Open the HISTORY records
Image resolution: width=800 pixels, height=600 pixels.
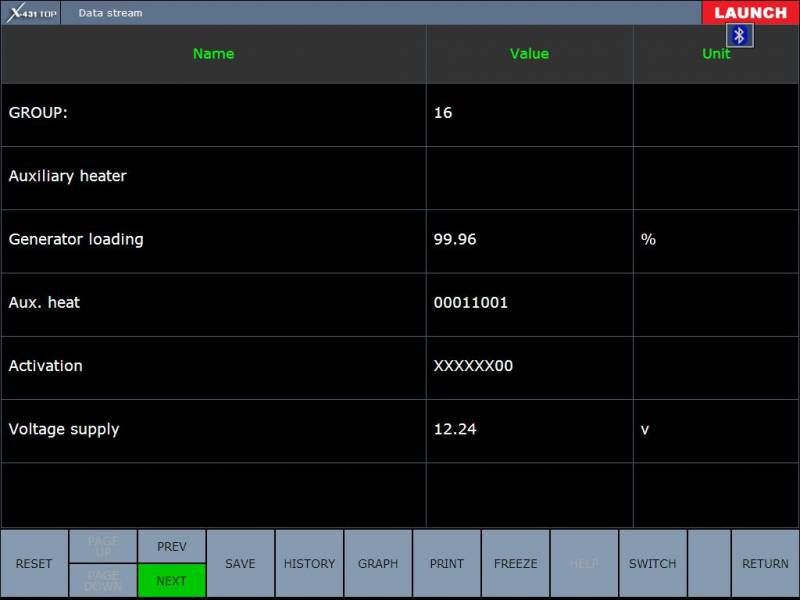309,563
